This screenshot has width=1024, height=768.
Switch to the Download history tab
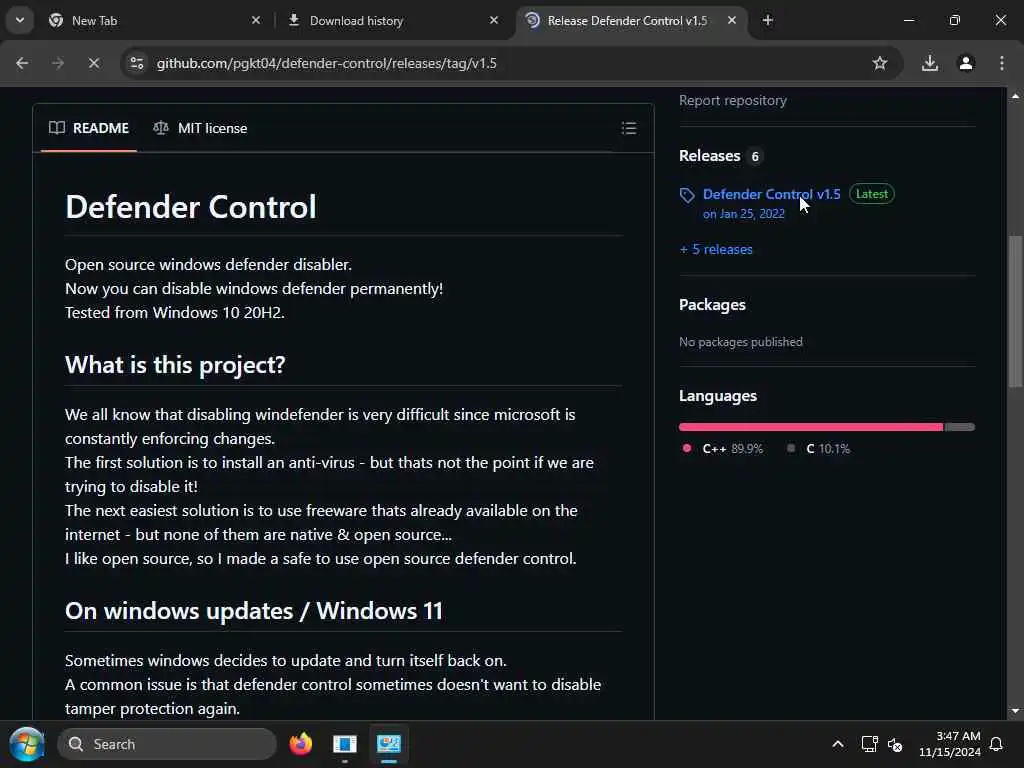(x=394, y=20)
